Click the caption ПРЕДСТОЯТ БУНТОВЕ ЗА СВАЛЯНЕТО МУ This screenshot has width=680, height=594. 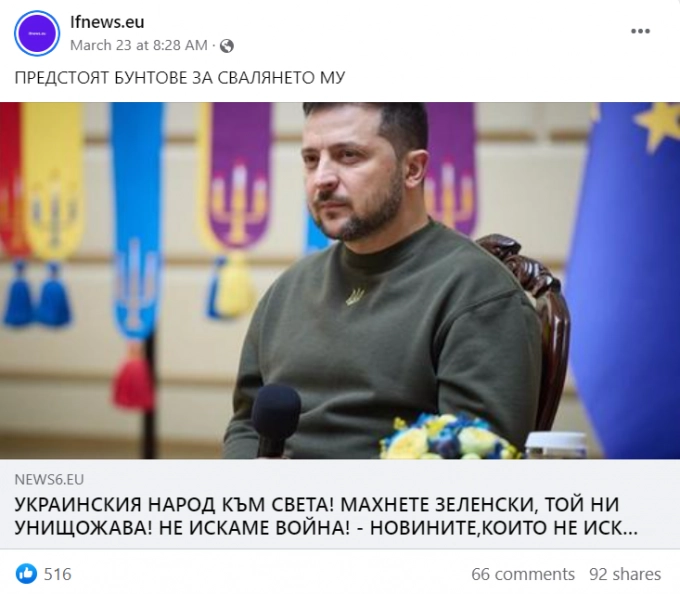(x=180, y=78)
